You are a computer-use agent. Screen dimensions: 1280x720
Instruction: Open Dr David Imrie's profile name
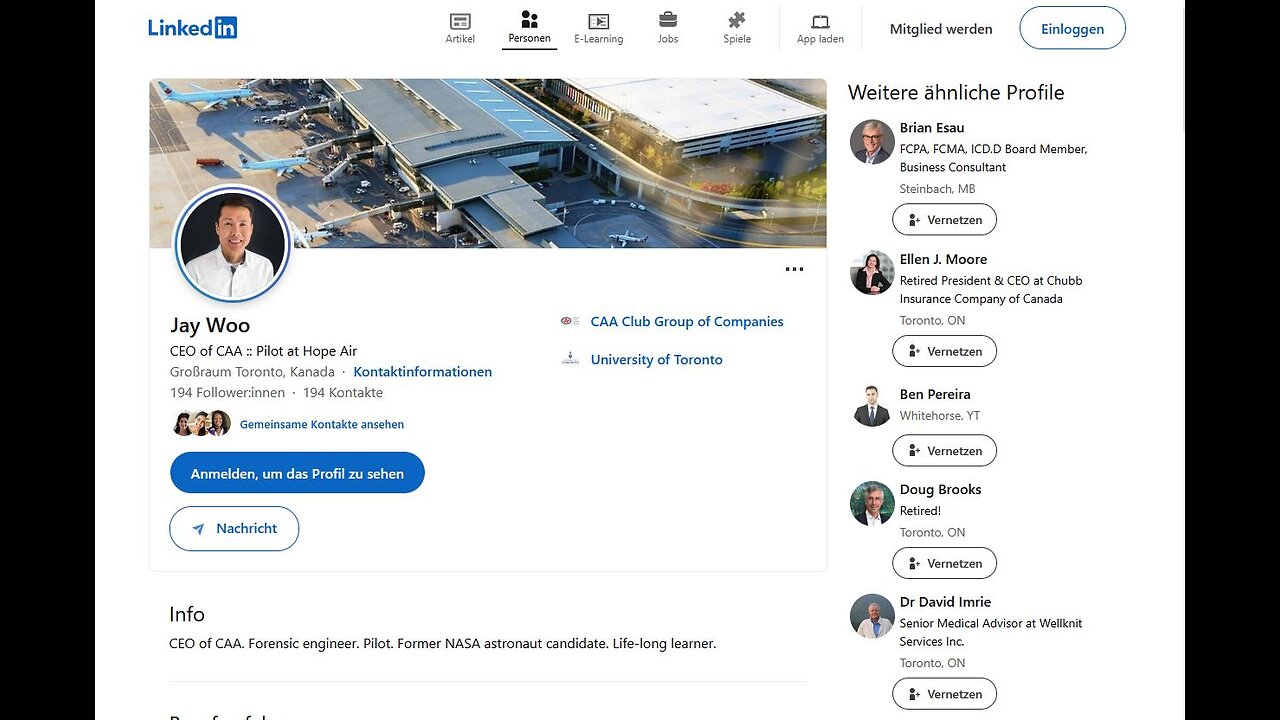[945, 602]
